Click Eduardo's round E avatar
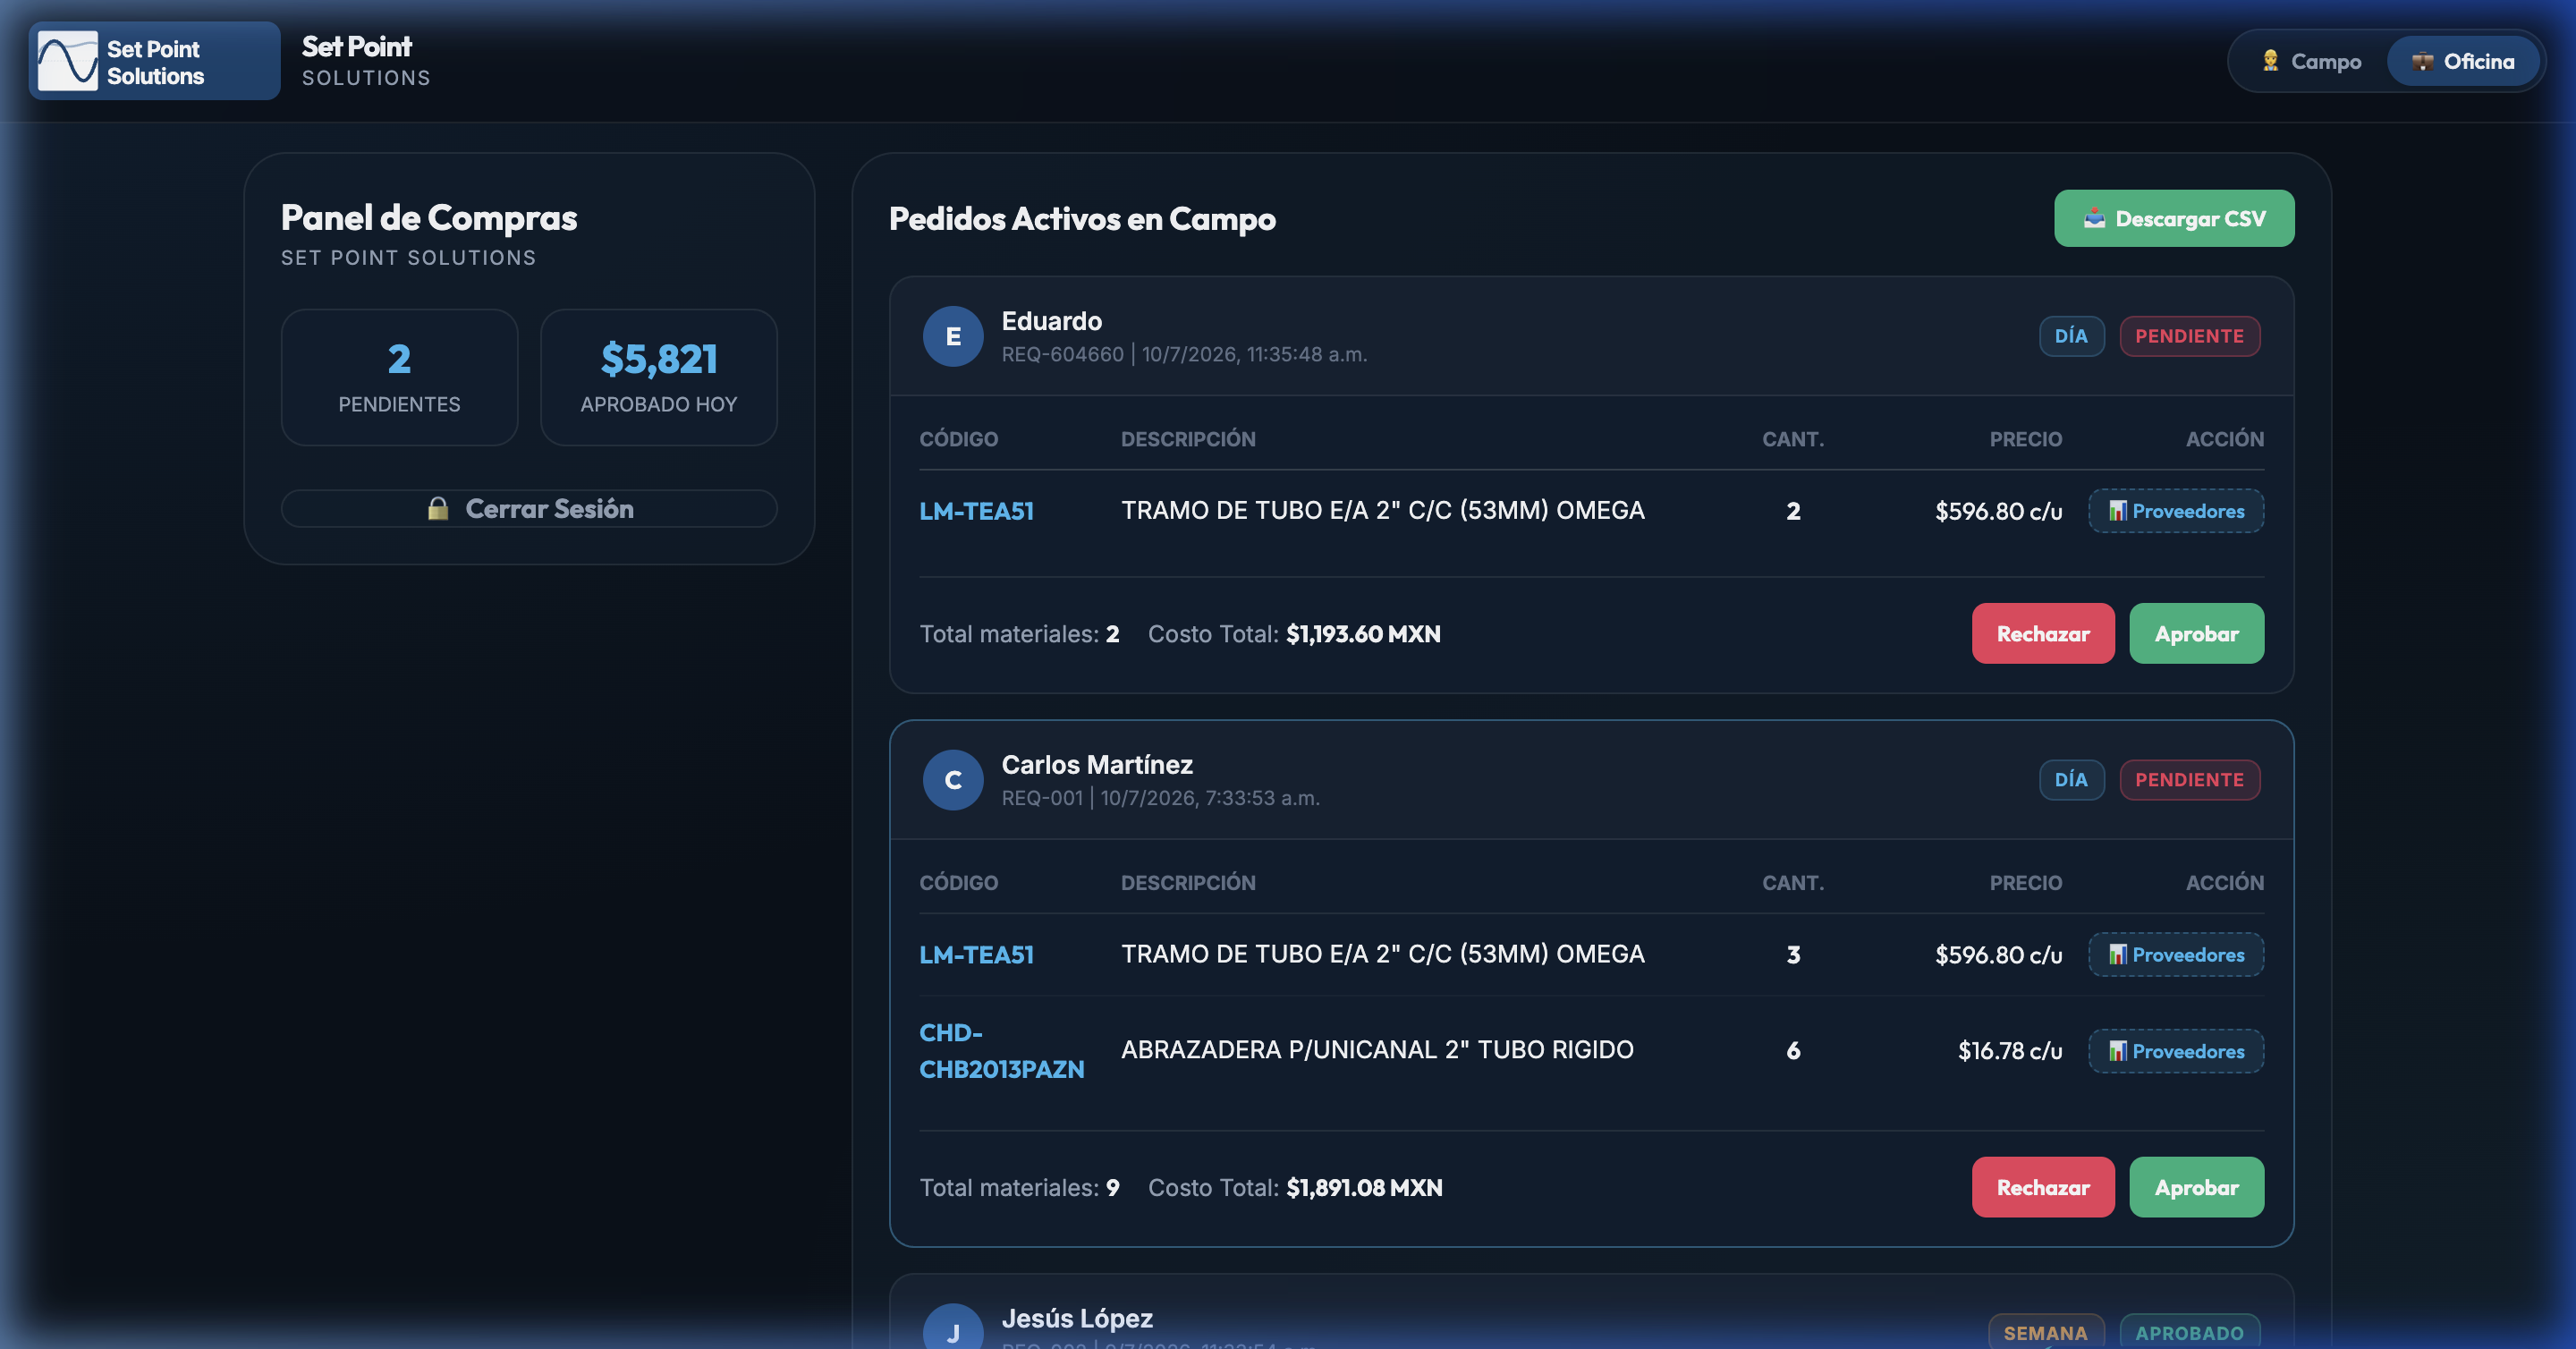The width and height of the screenshot is (2576, 1349). (952, 336)
